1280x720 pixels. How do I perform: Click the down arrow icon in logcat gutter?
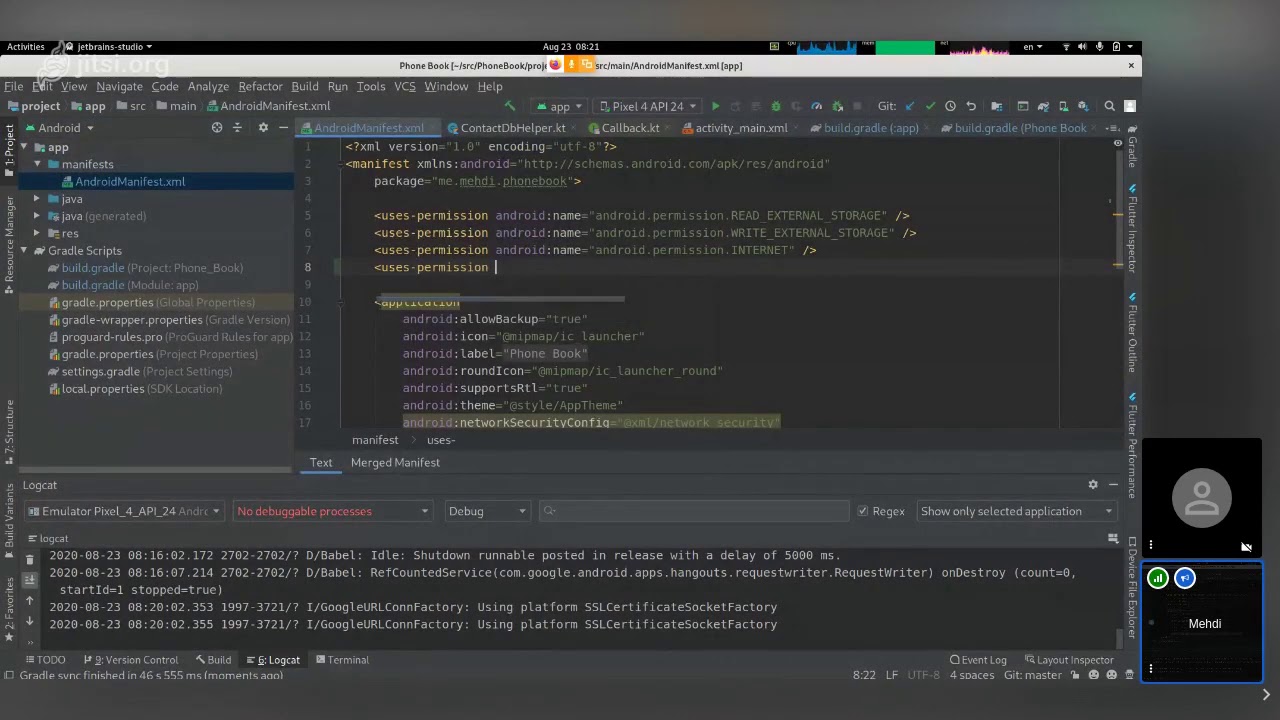click(x=29, y=621)
